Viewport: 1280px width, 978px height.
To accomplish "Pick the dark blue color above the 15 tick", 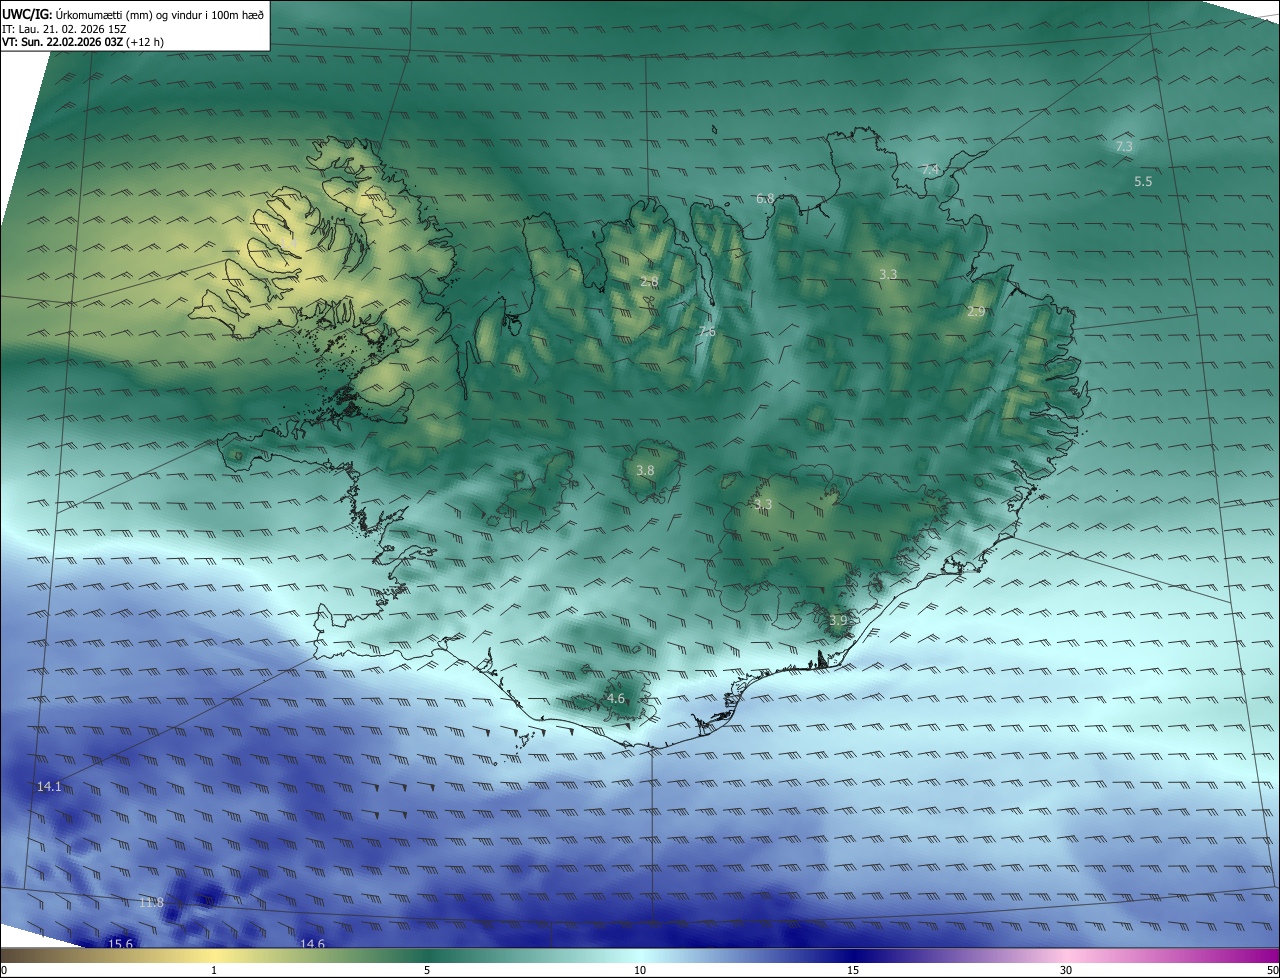I will [853, 955].
